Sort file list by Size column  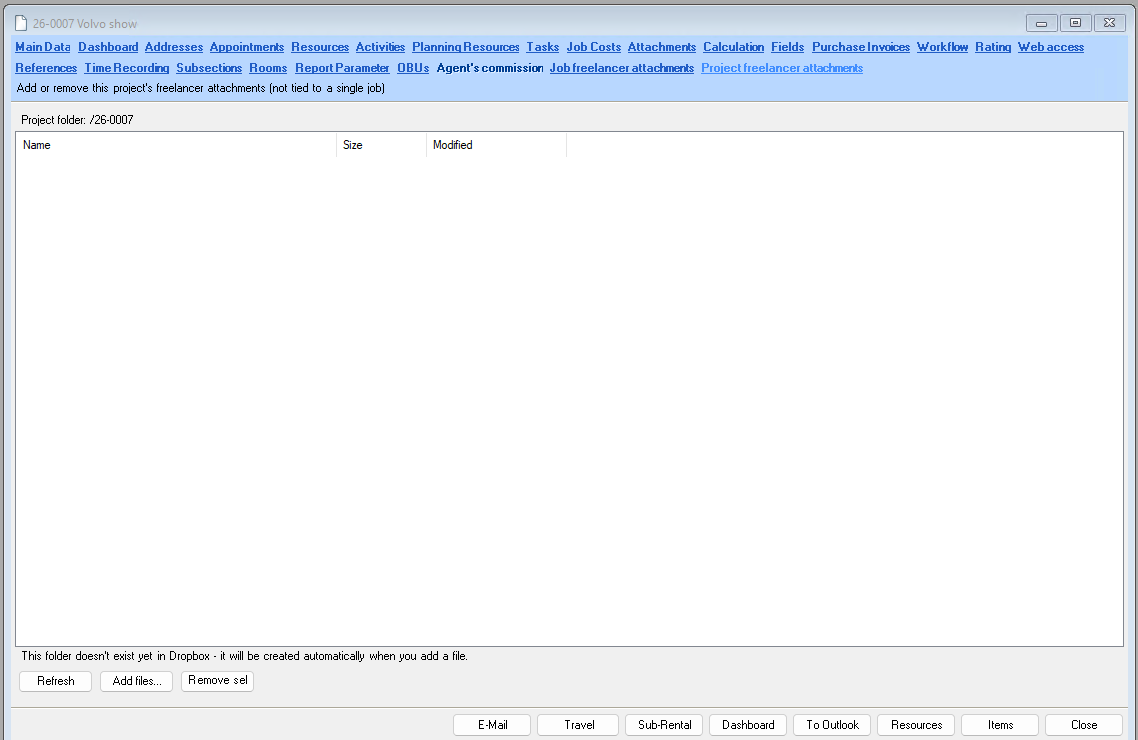pyautogui.click(x=382, y=145)
